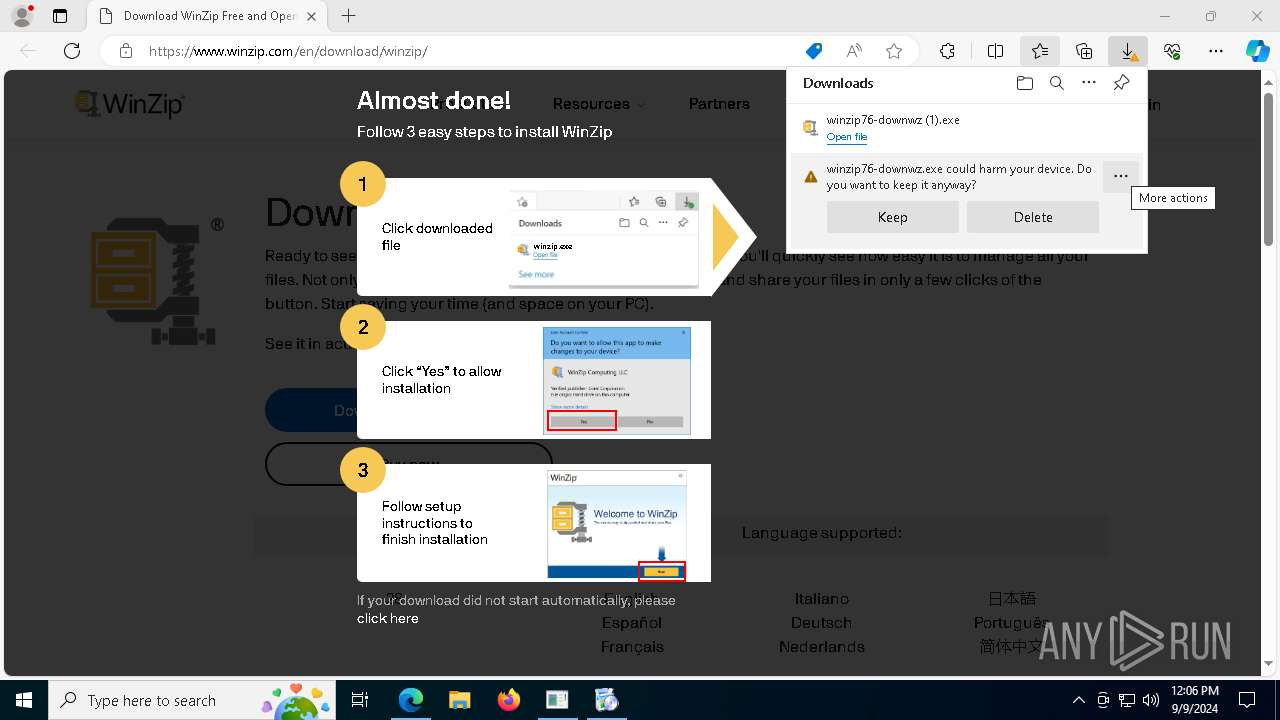
Task: Keep the flagged winzip76-downwz.exe file
Action: tap(893, 217)
